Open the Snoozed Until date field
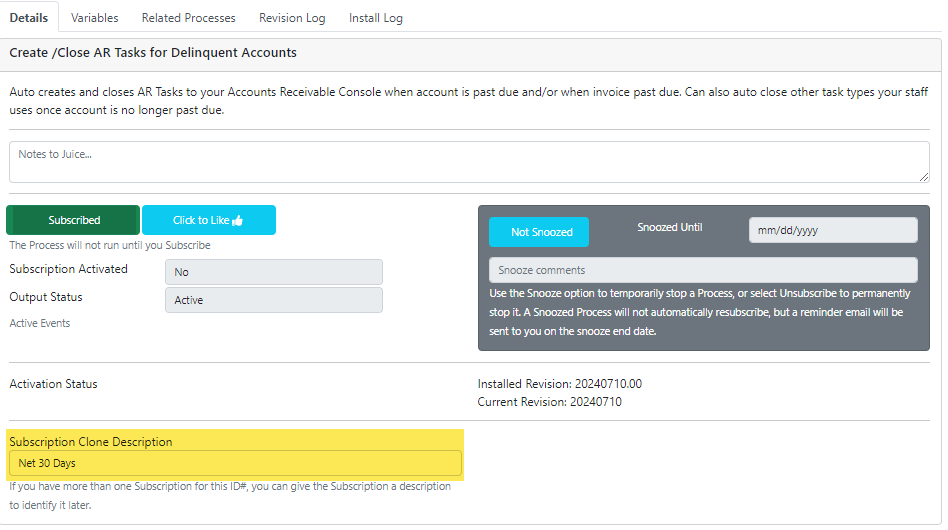The width and height of the screenshot is (948, 530). pyautogui.click(x=833, y=230)
